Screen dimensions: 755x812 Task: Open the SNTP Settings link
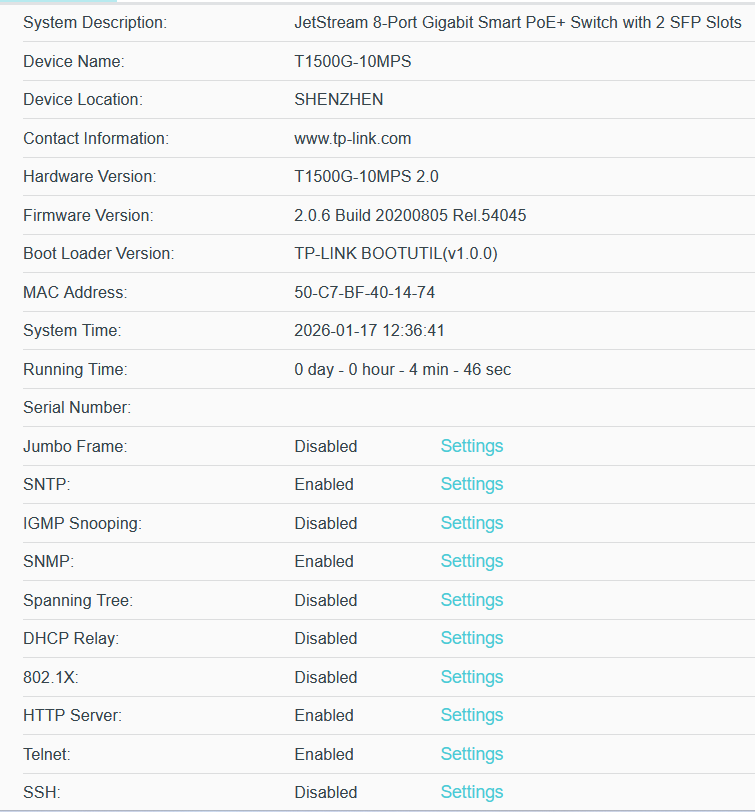471,484
